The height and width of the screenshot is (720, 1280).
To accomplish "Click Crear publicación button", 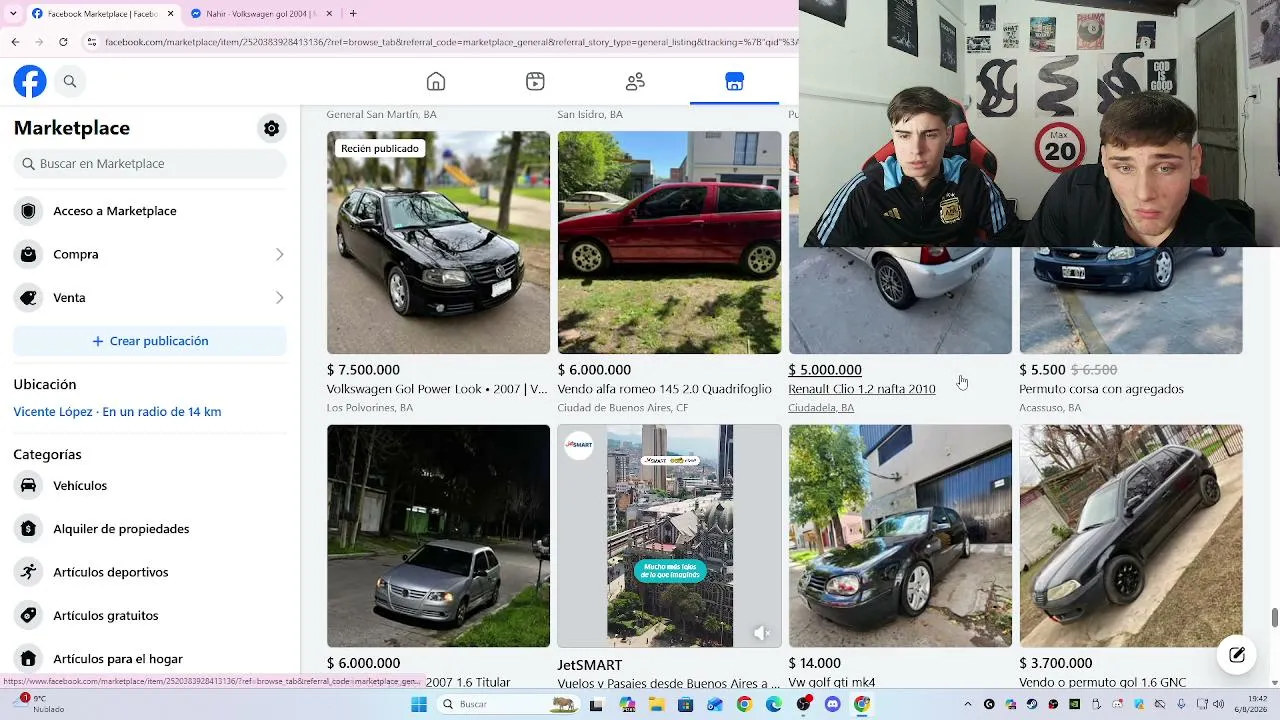I will [x=150, y=341].
